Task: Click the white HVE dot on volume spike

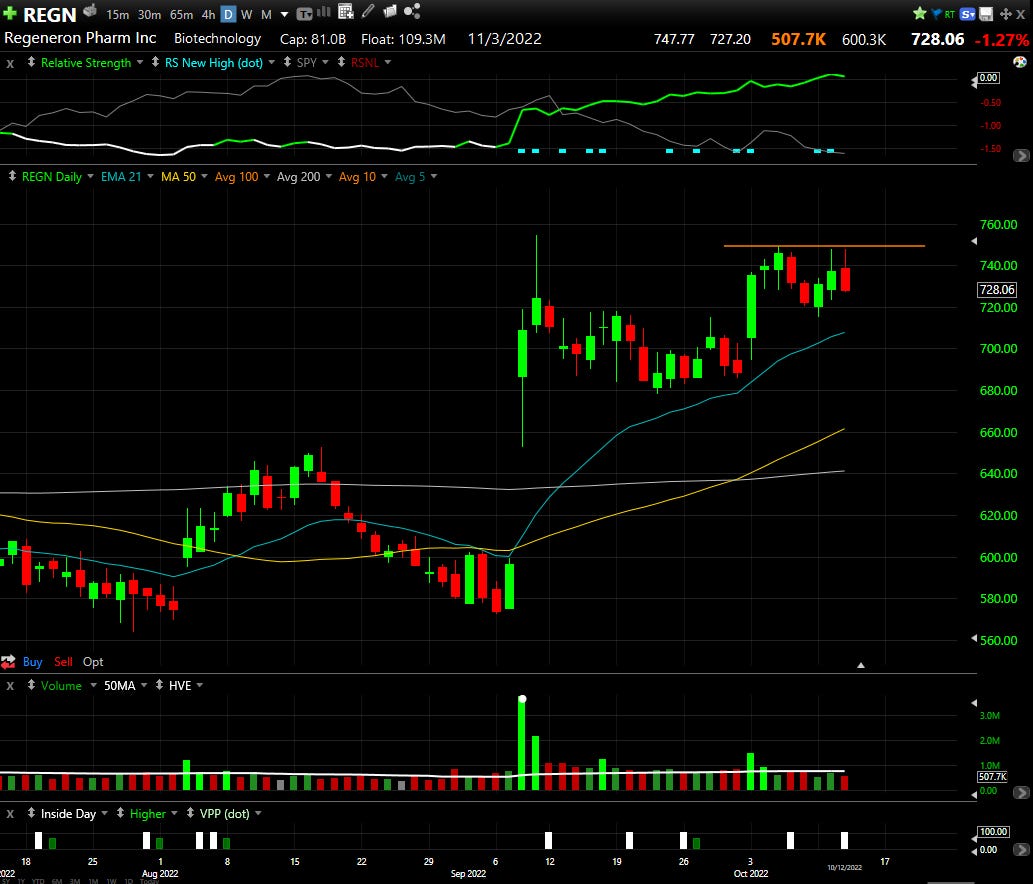Action: click(x=522, y=699)
